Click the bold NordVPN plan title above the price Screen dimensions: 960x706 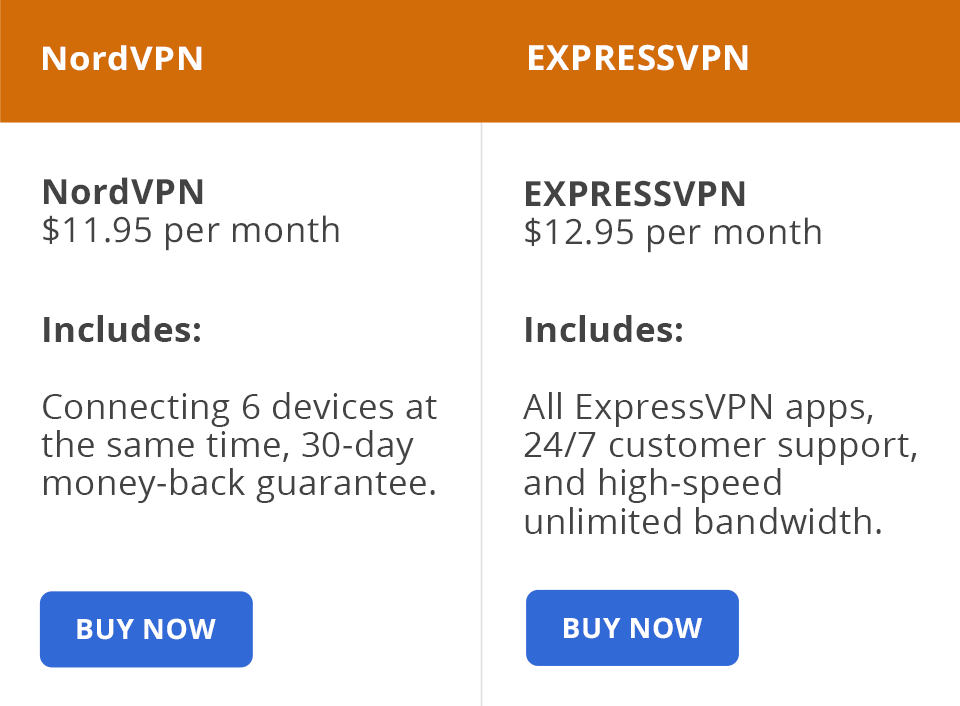click(122, 192)
